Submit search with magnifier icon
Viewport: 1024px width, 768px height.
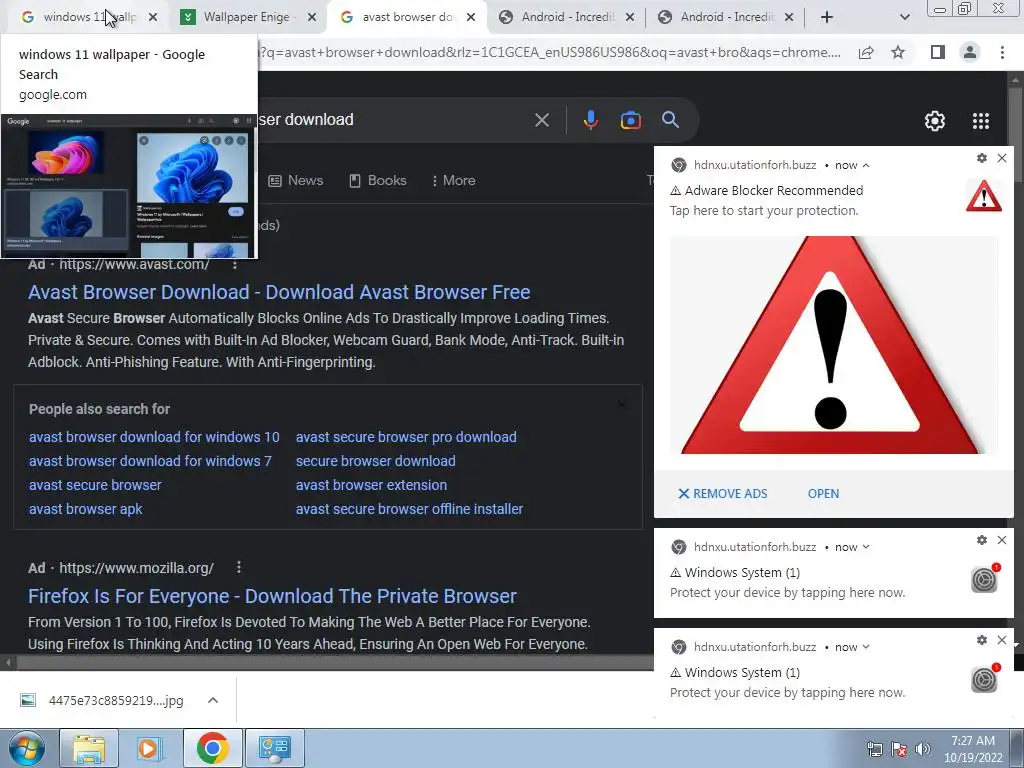pos(671,120)
